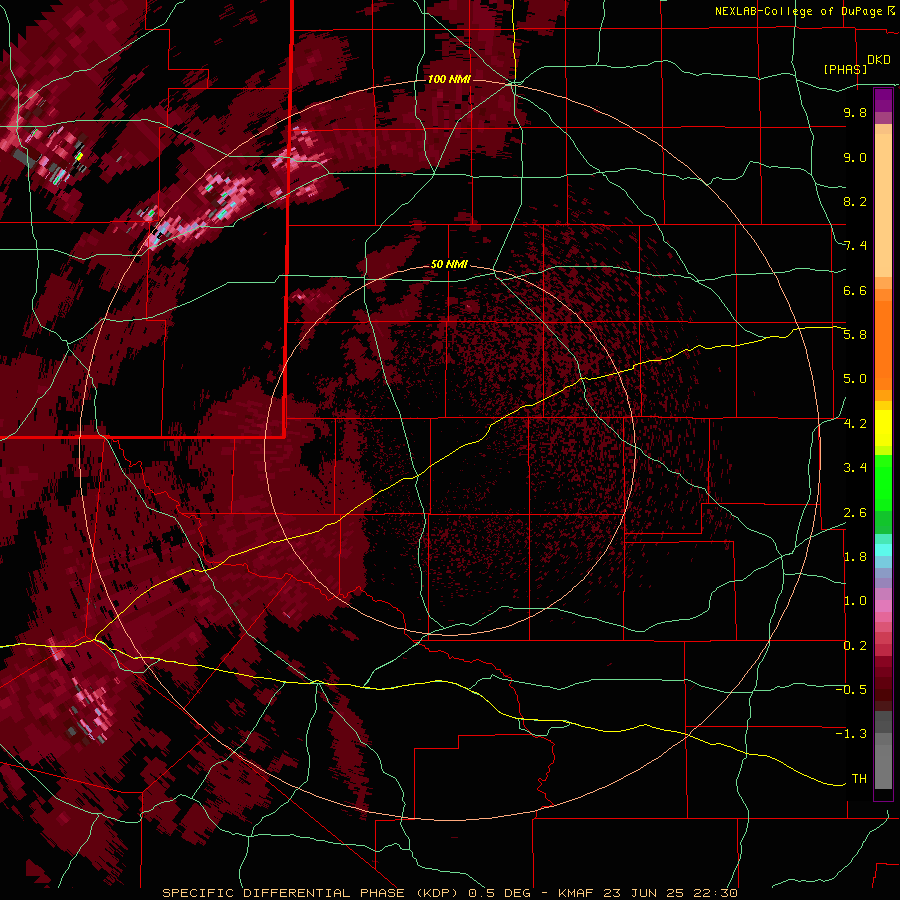Click the 9.8 value on the color scale
Screen dimensions: 900x900
[855, 112]
